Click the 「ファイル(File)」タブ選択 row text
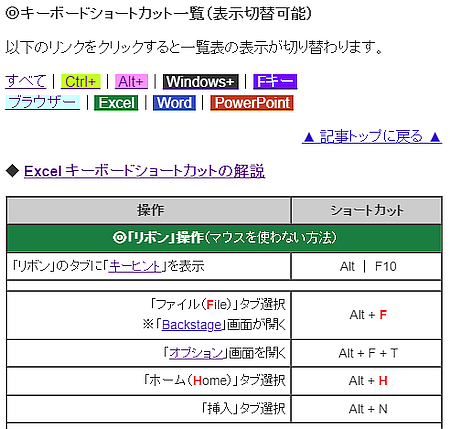 click(x=217, y=304)
